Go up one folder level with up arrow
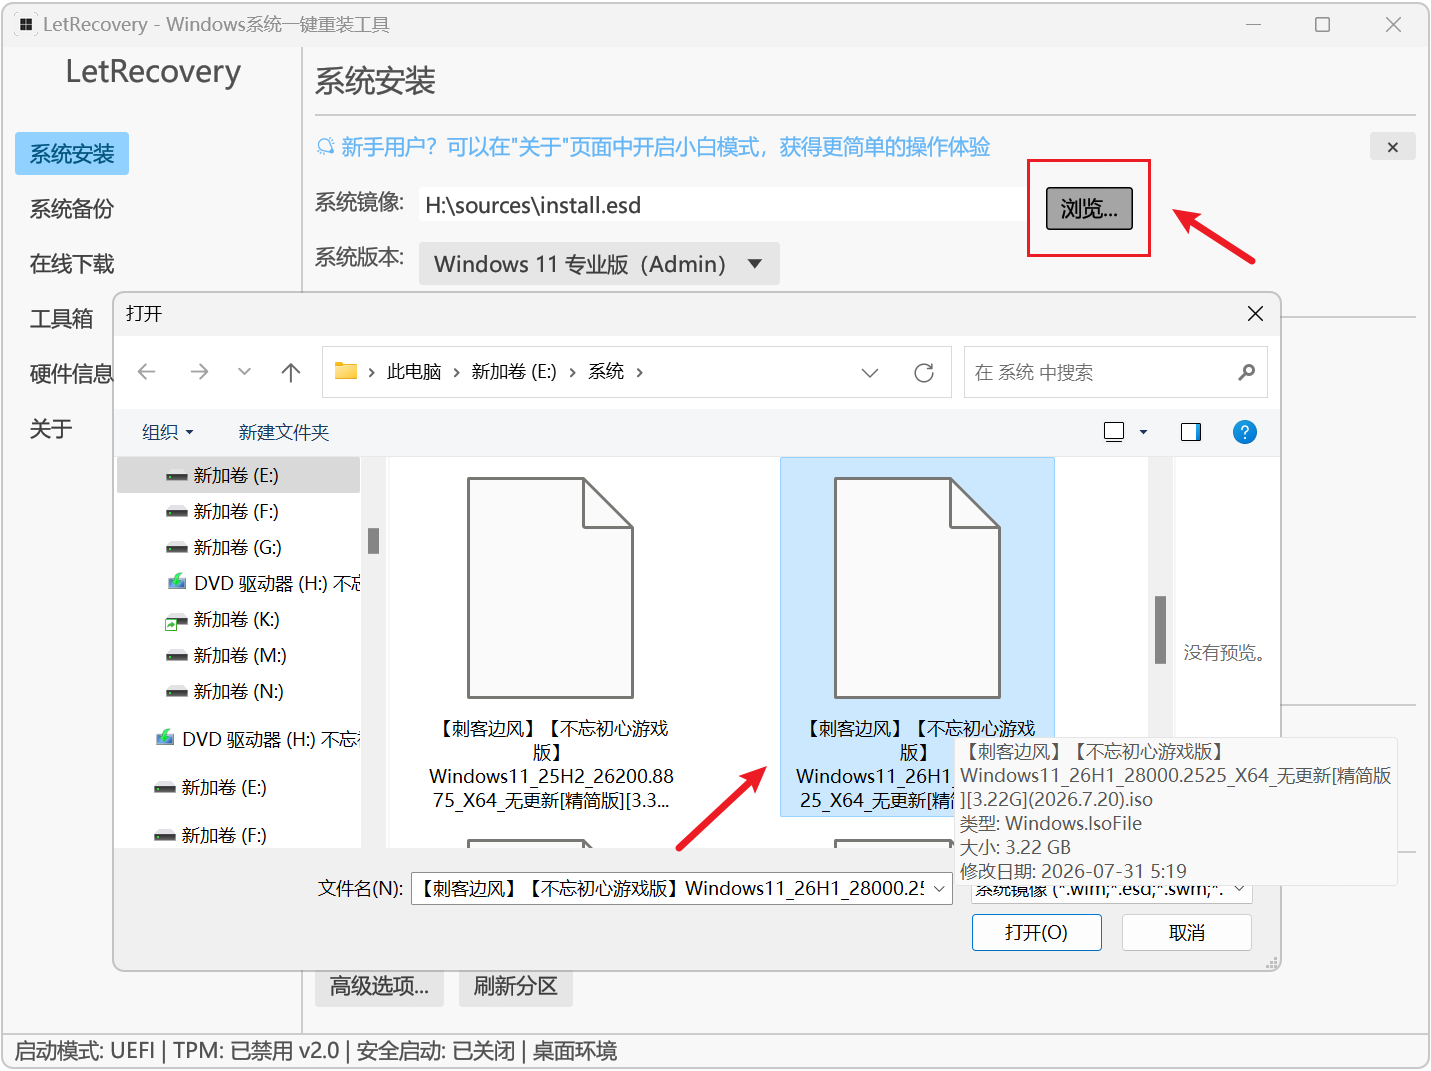The image size is (1431, 1071). pos(291,372)
